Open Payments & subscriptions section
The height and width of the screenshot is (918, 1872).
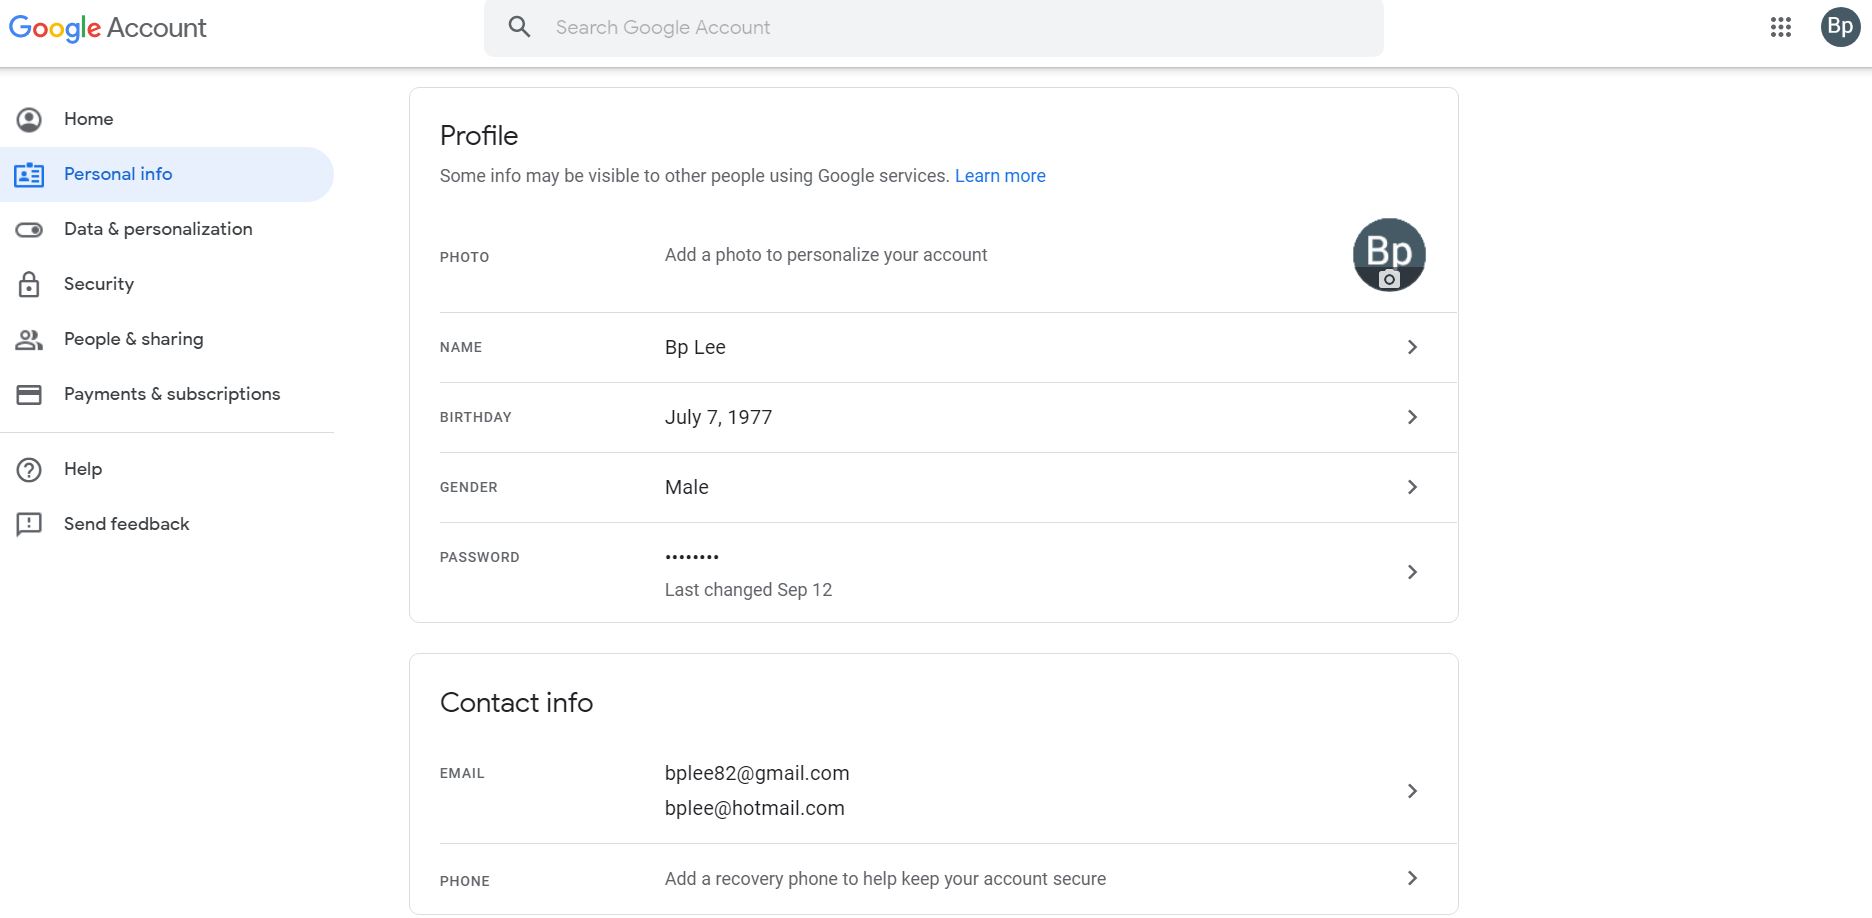pyautogui.click(x=167, y=394)
